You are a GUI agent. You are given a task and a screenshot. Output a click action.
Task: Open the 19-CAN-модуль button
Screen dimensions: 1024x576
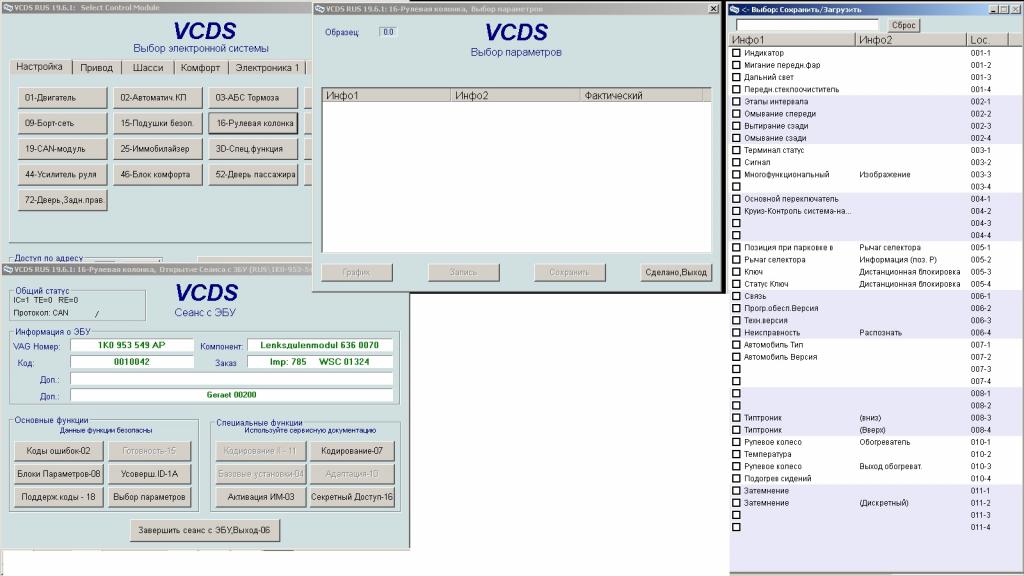pyautogui.click(x=63, y=149)
